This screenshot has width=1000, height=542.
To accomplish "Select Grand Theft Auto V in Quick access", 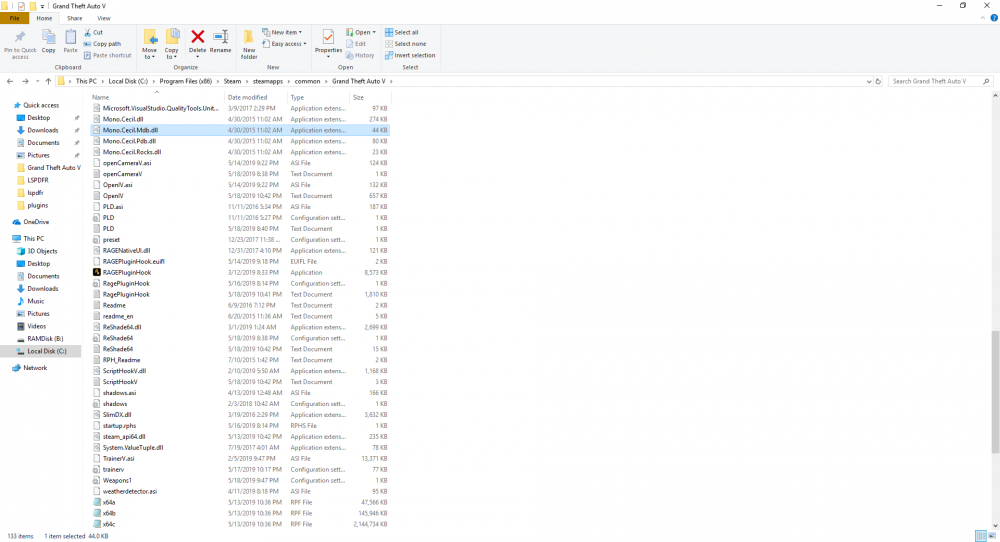I will tap(54, 168).
